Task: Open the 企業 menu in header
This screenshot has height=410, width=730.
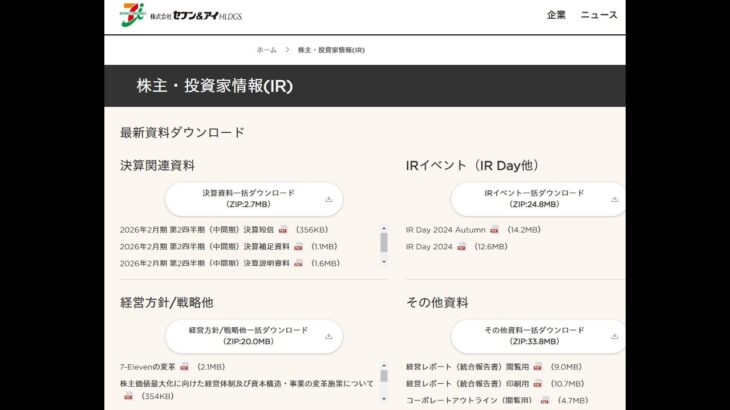Action: click(x=556, y=15)
